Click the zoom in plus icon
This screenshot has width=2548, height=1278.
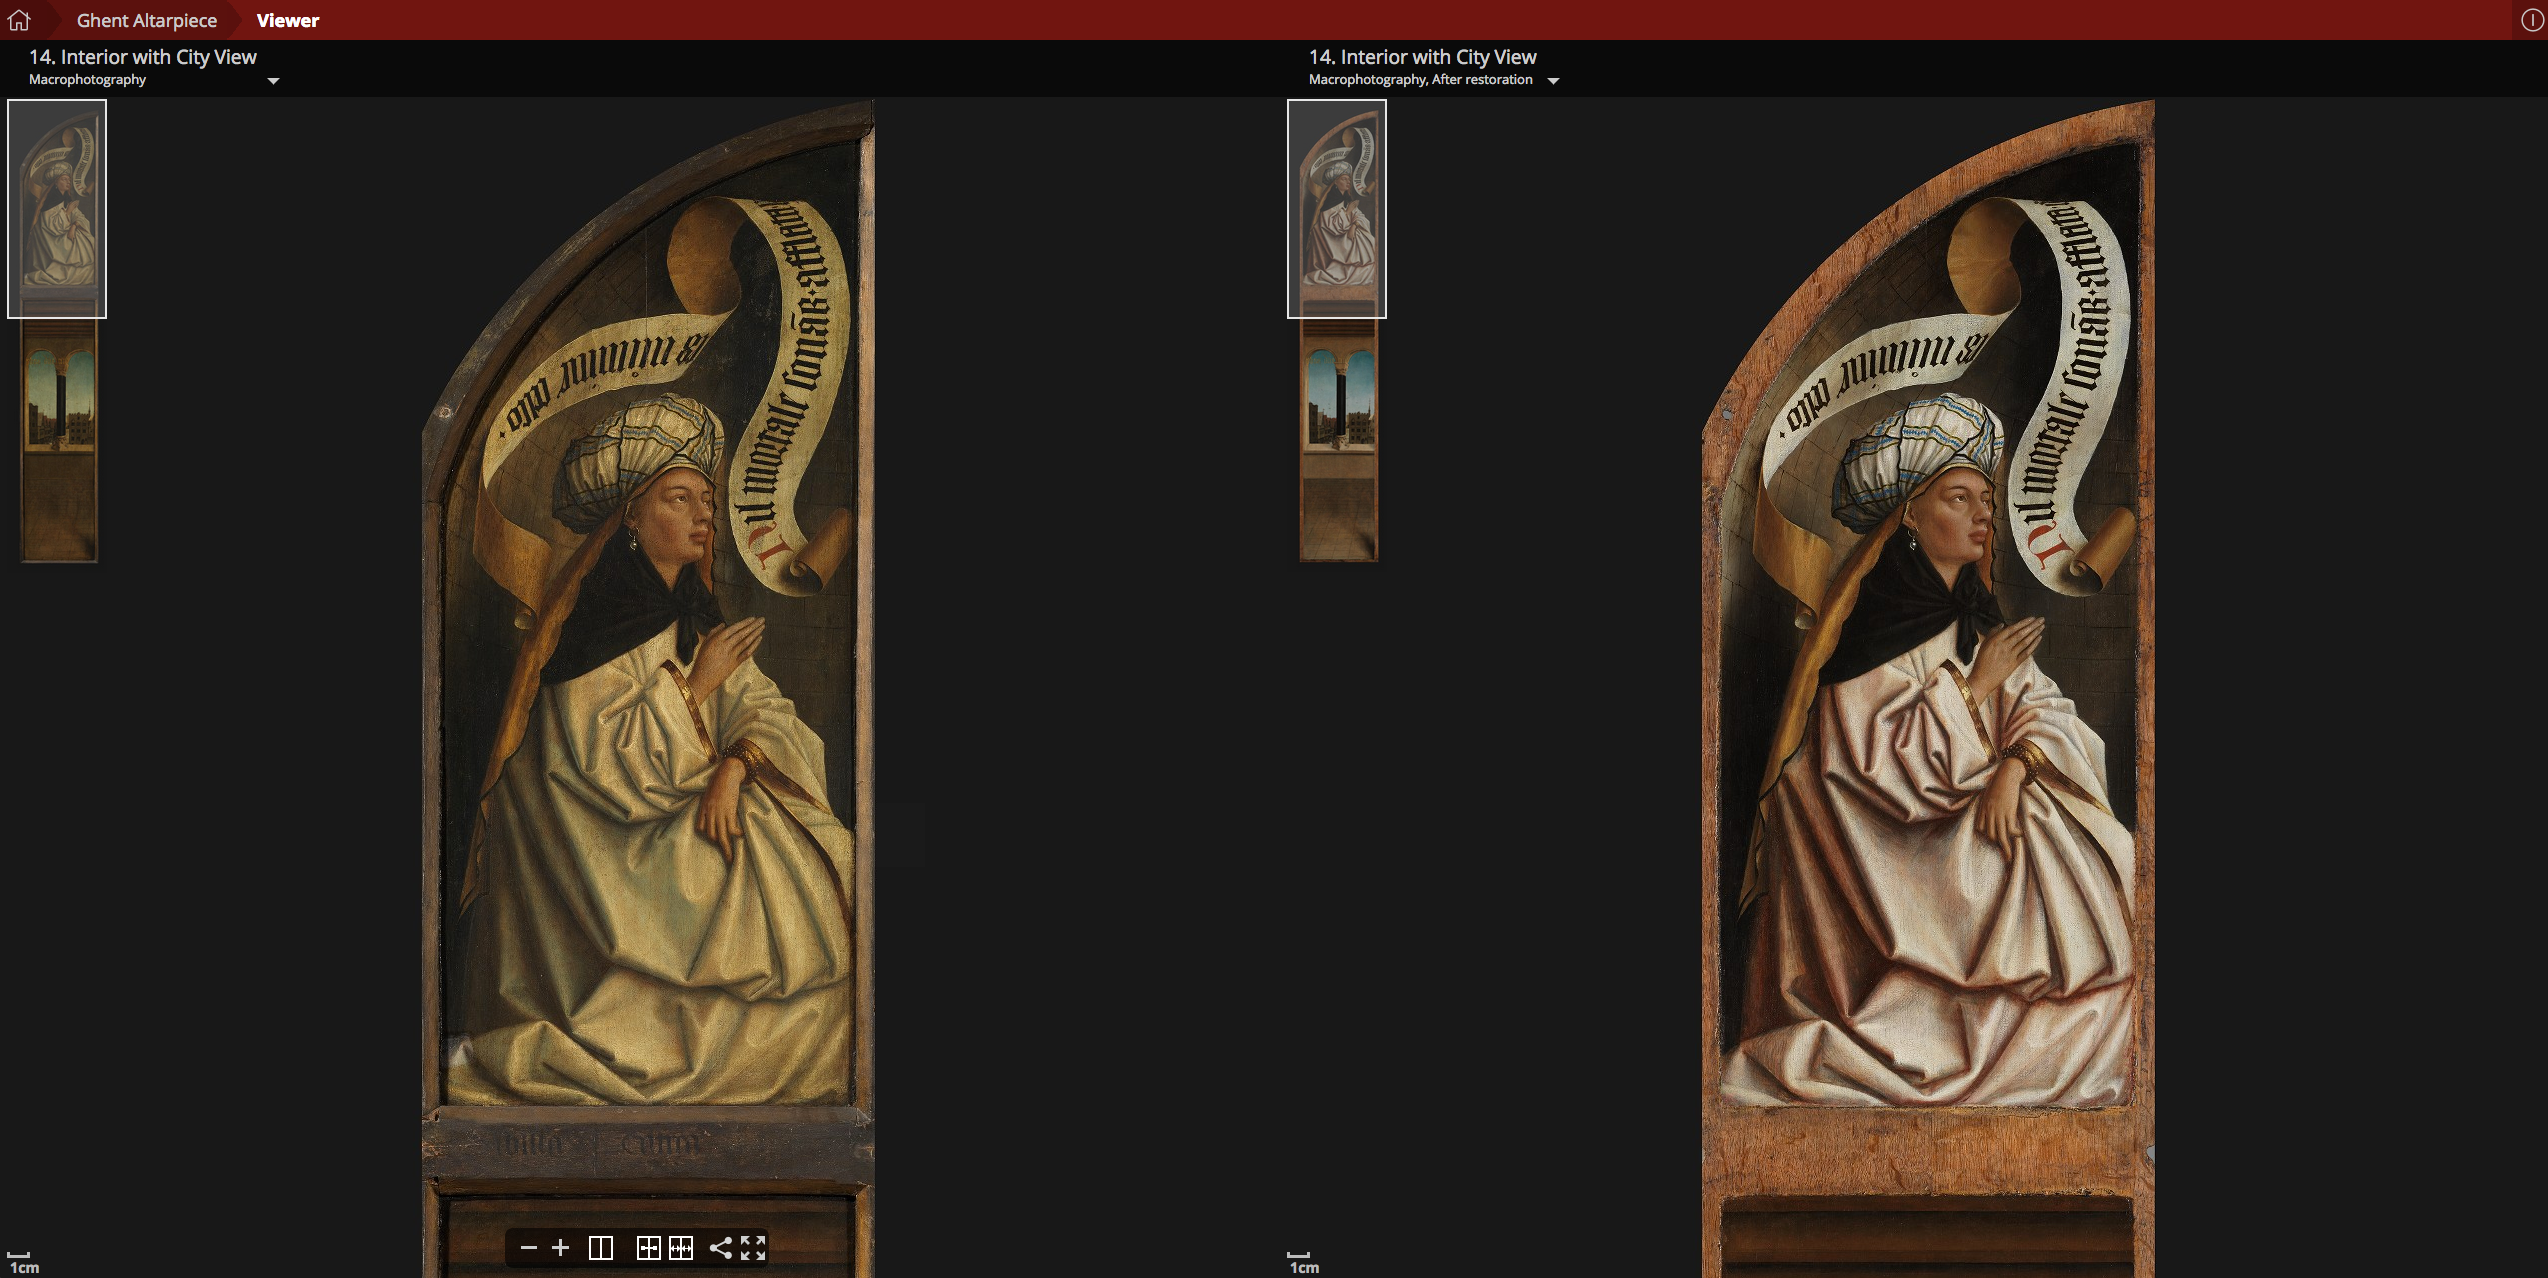click(561, 1247)
